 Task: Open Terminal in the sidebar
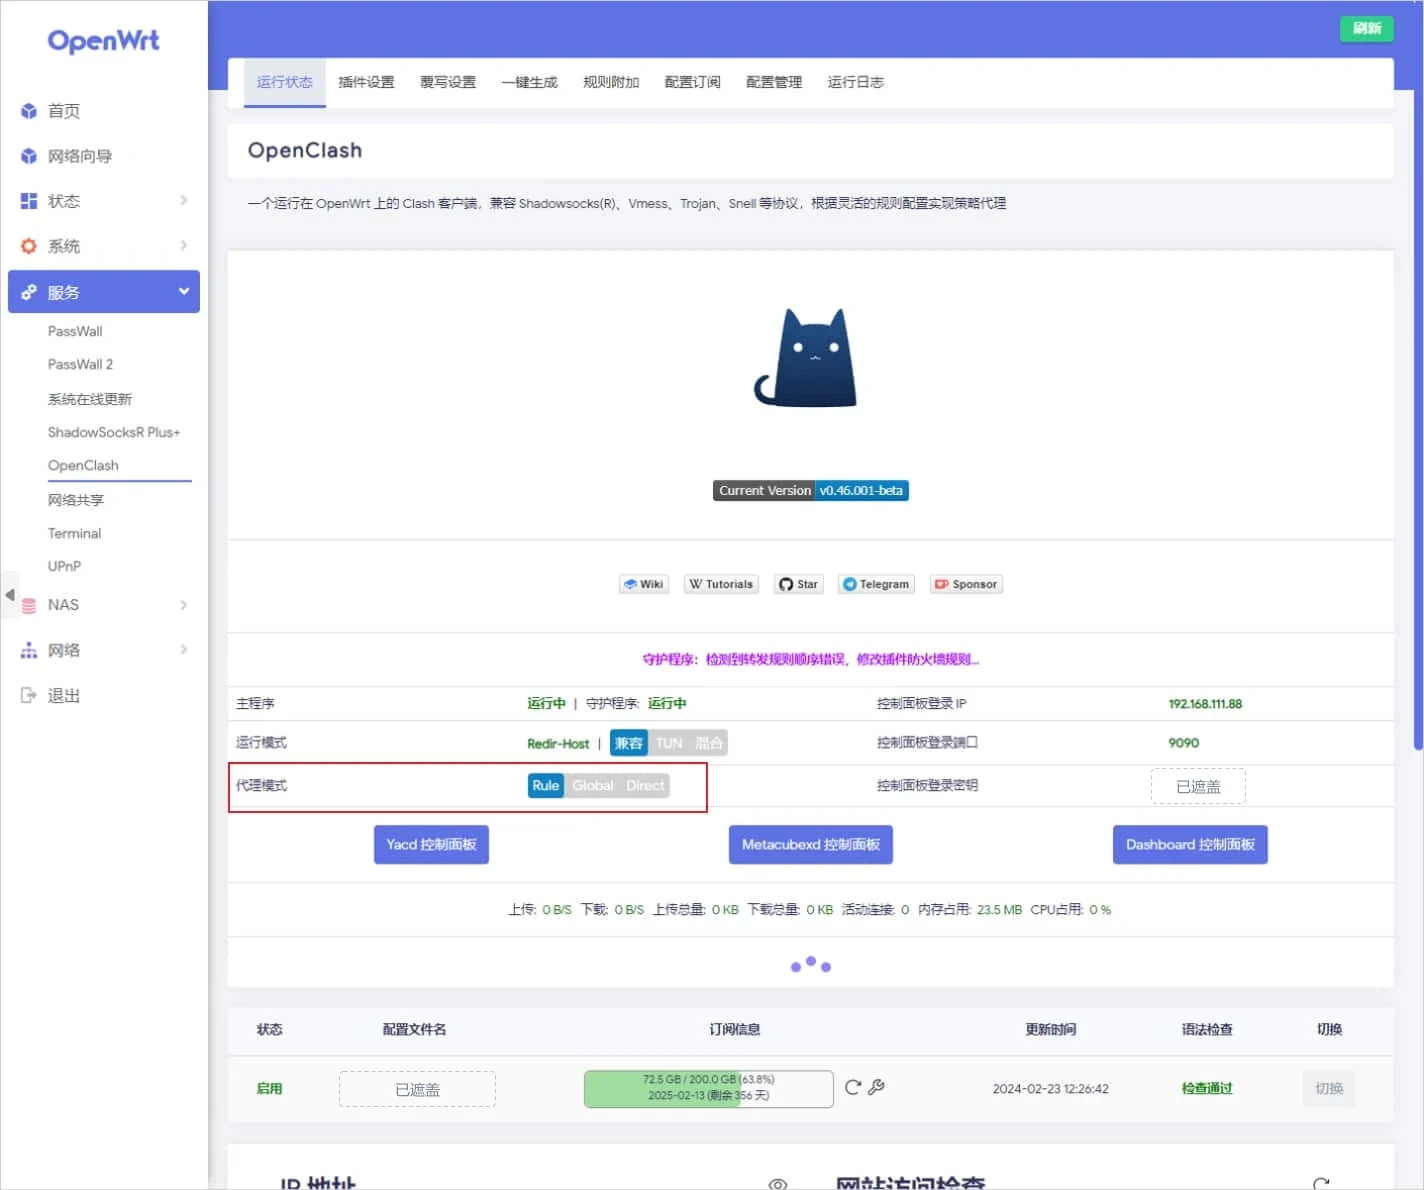tap(75, 534)
